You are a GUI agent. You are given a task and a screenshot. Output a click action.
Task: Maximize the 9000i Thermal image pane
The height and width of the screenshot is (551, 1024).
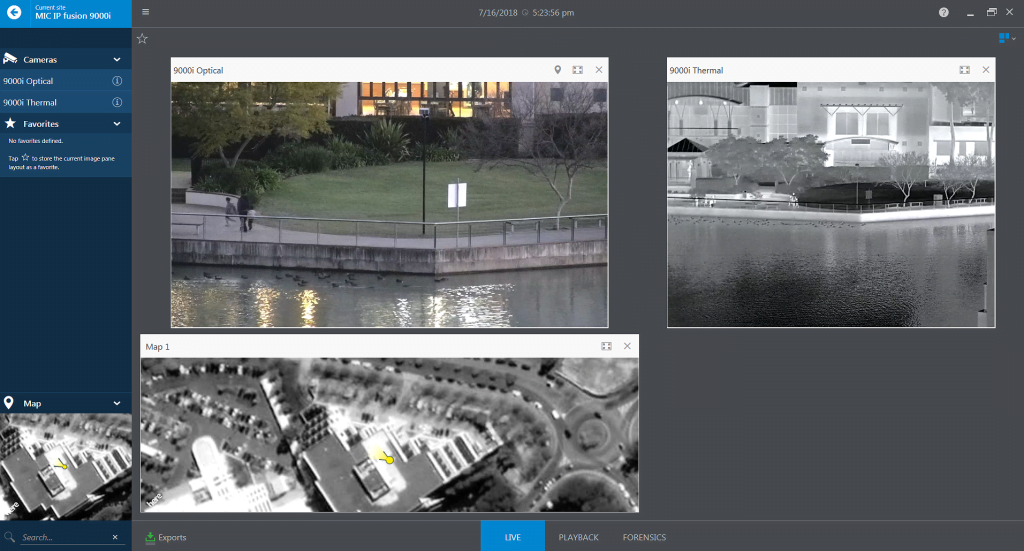tap(964, 70)
